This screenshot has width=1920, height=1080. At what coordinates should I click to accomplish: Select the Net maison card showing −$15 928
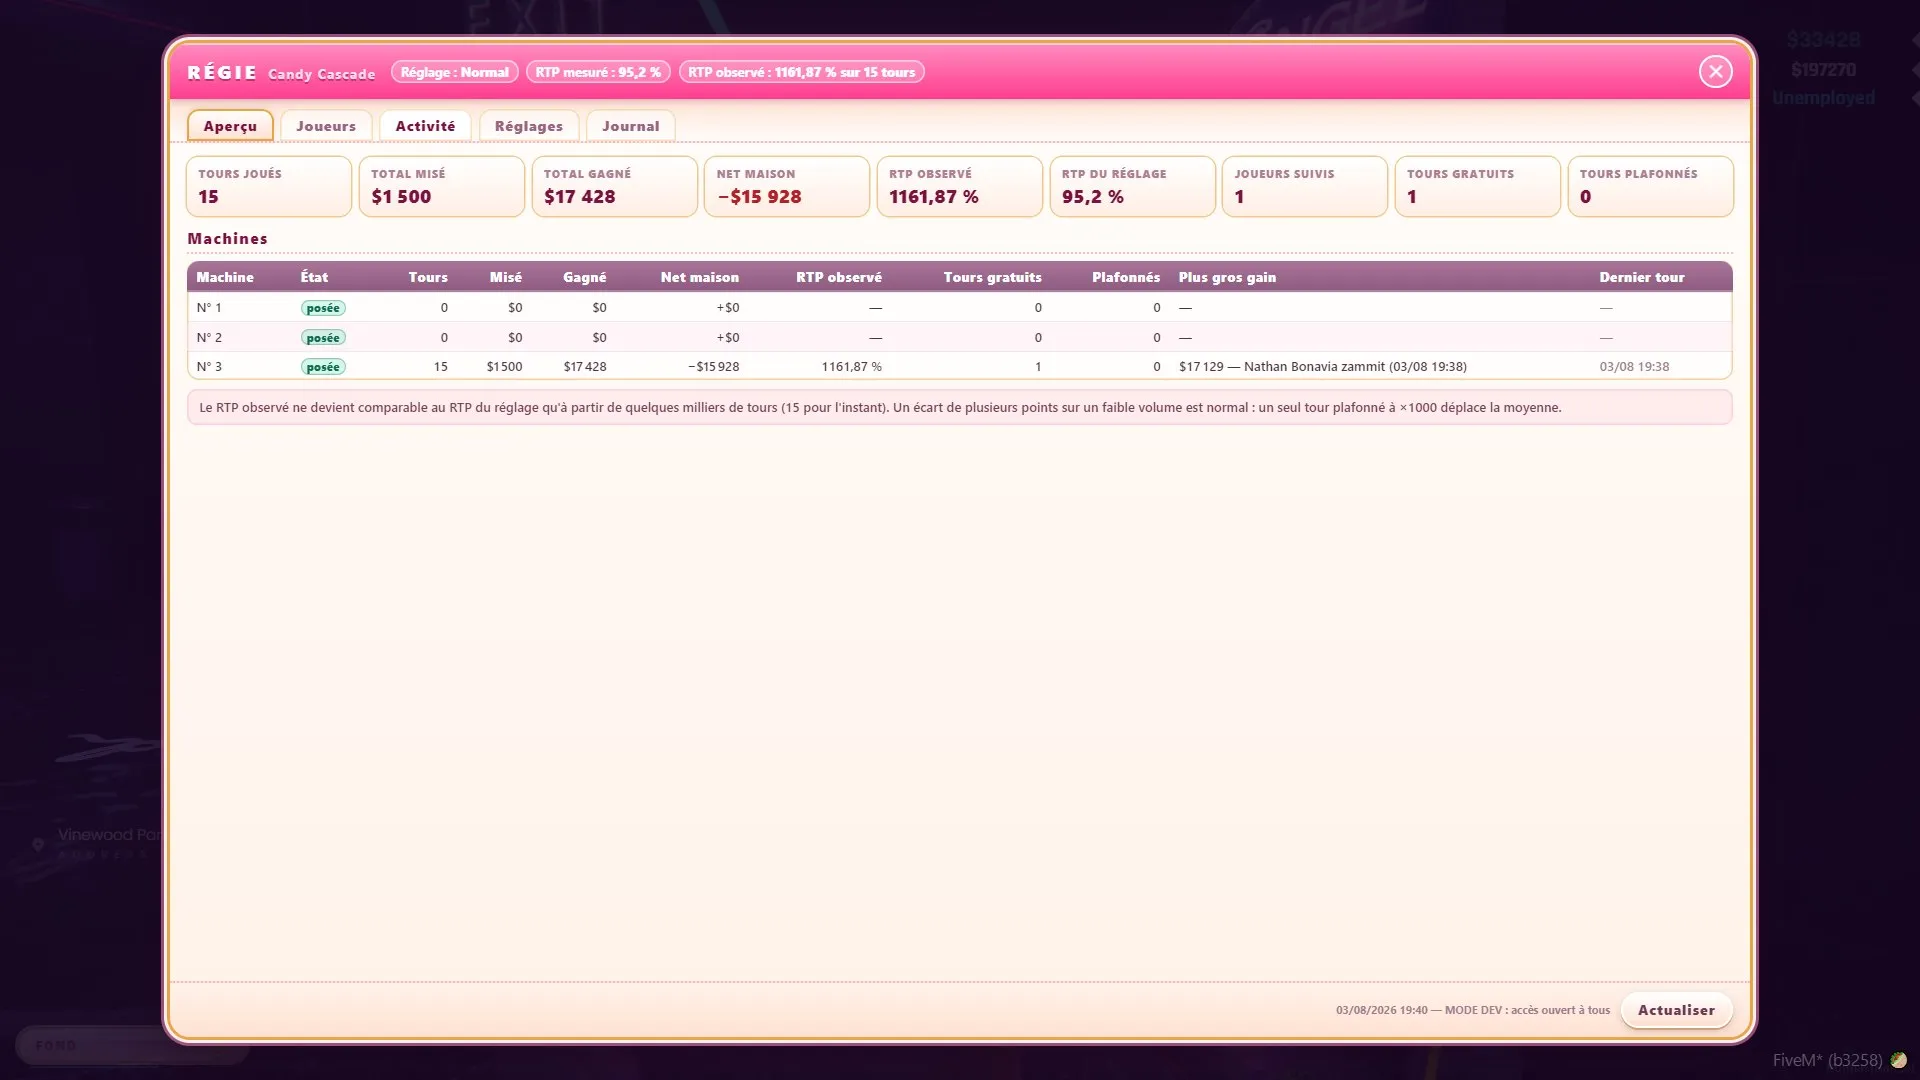[787, 186]
